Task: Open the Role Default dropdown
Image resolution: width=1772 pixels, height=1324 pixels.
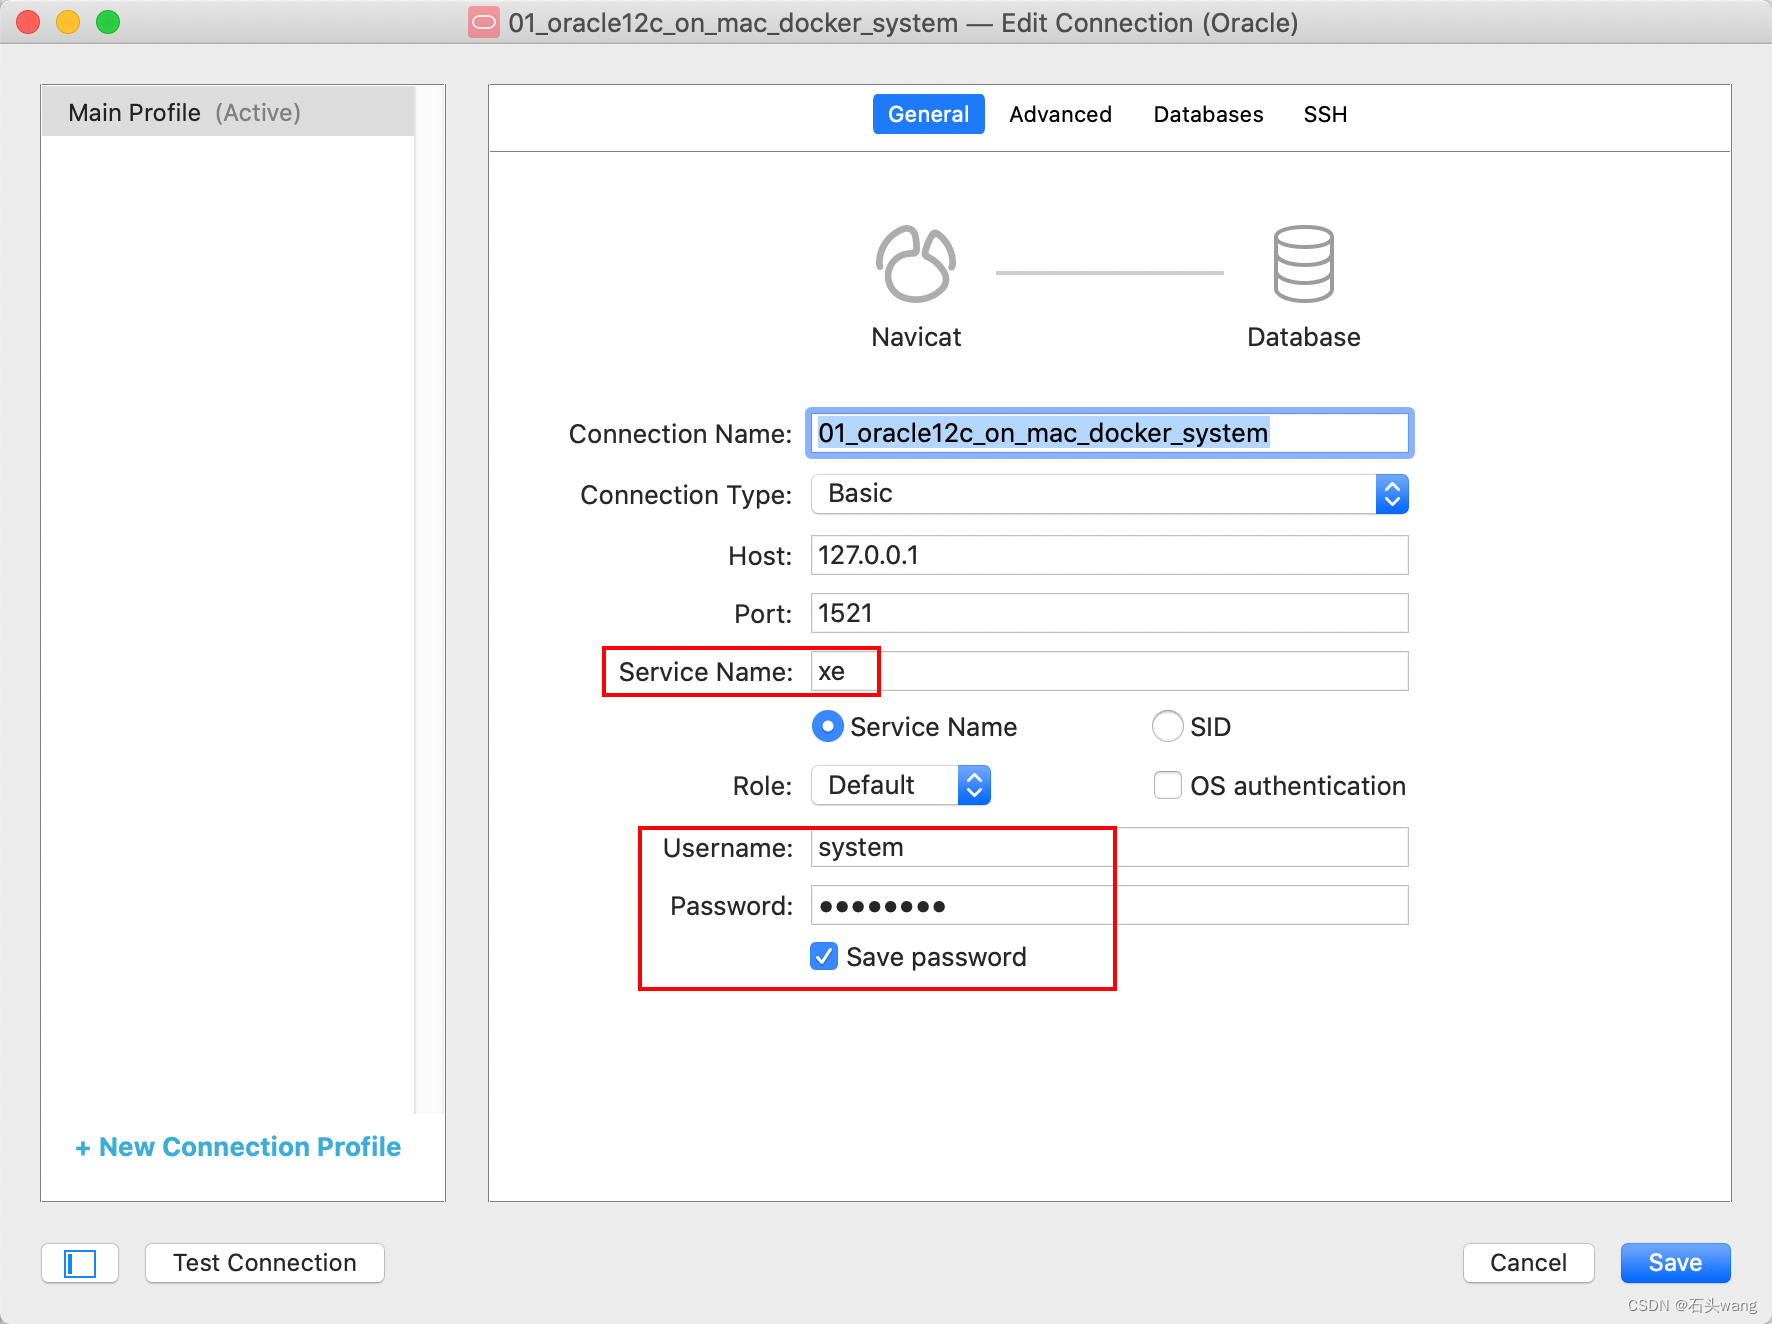Action: 900,785
